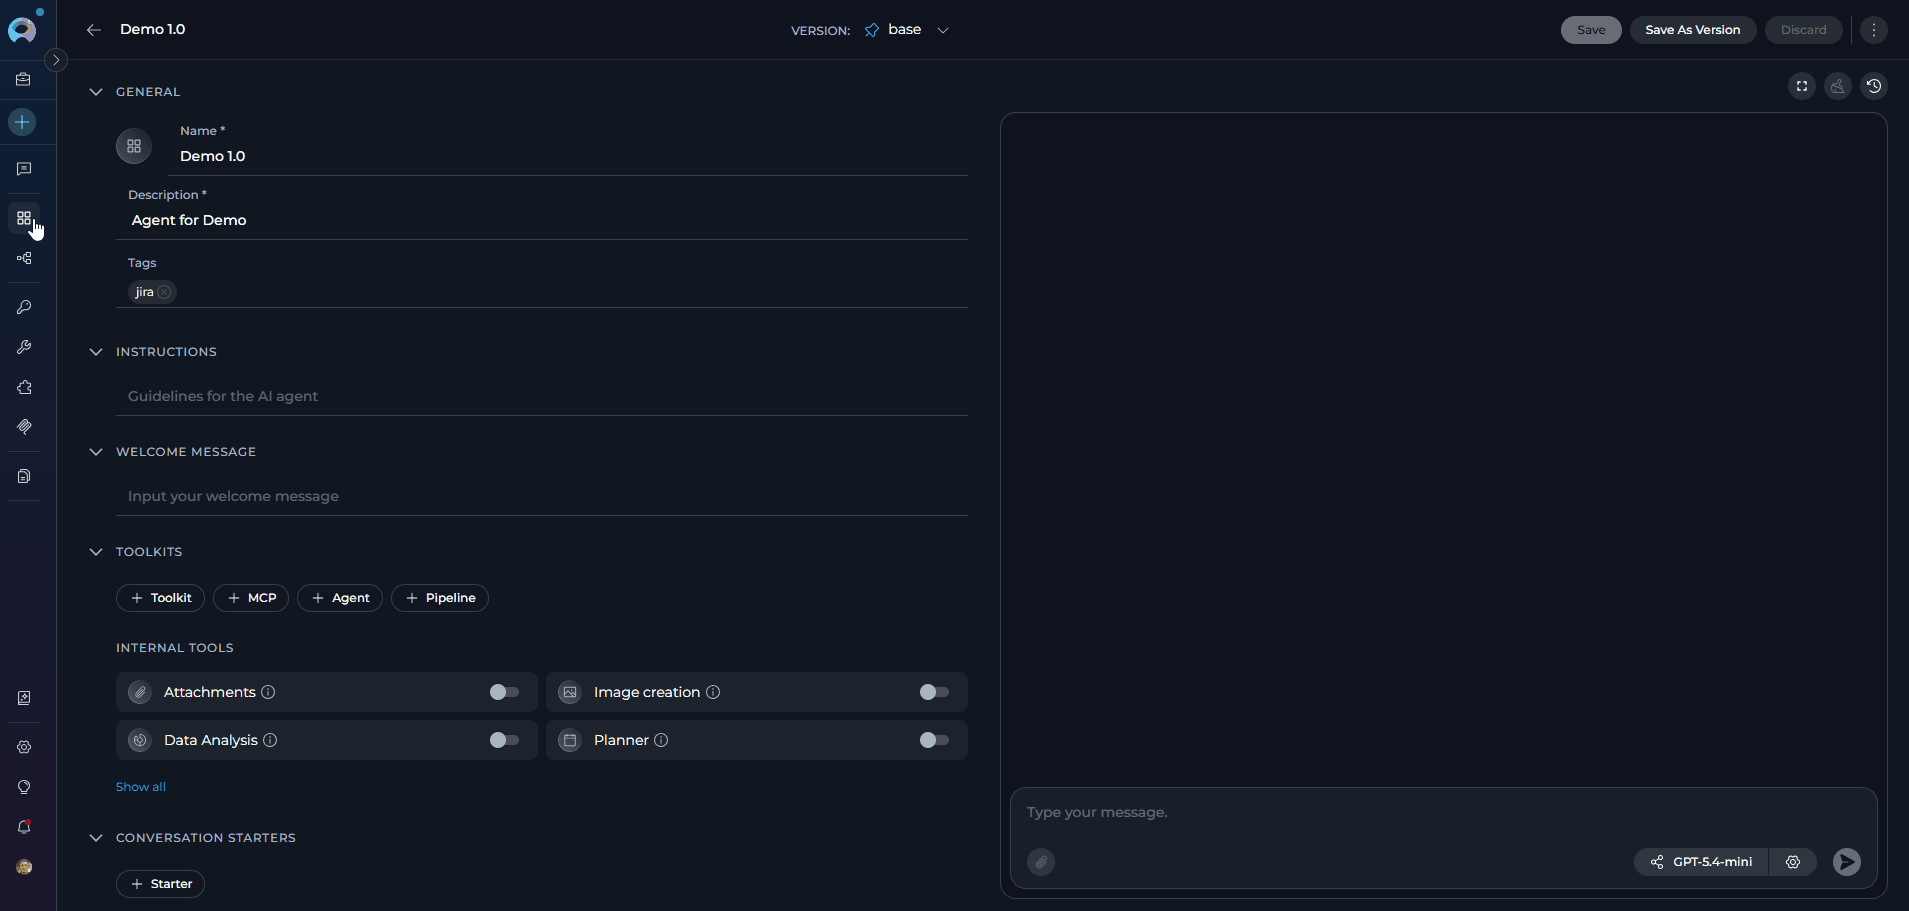Select the GPT-5.4-mini model selector
Viewport: 1909px width, 911px height.
pyautogui.click(x=1701, y=862)
